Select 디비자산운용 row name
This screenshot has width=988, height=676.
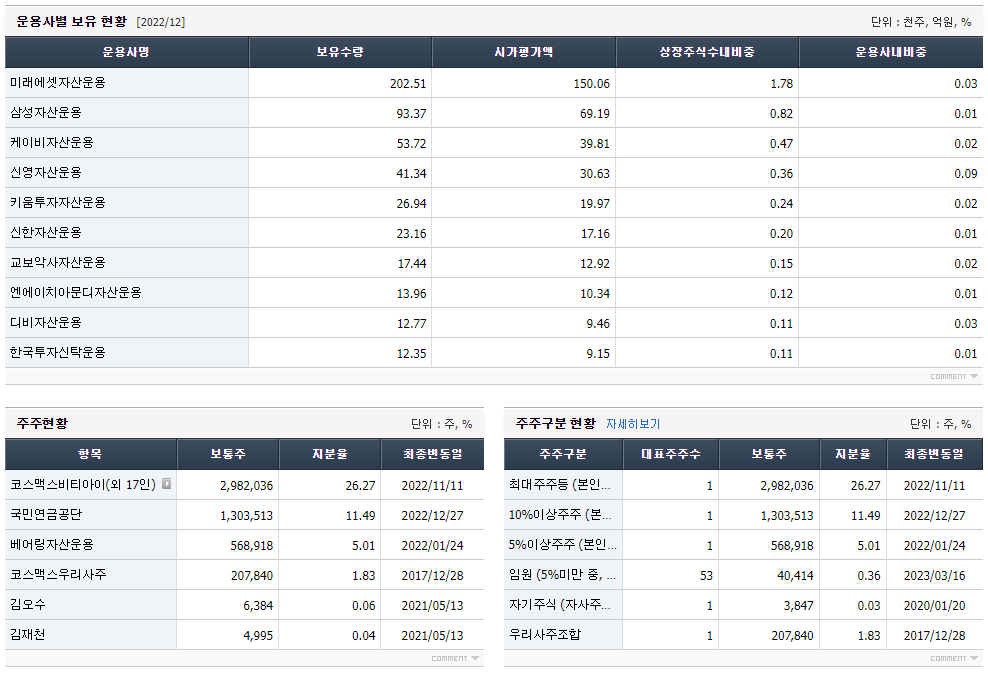click(46, 323)
